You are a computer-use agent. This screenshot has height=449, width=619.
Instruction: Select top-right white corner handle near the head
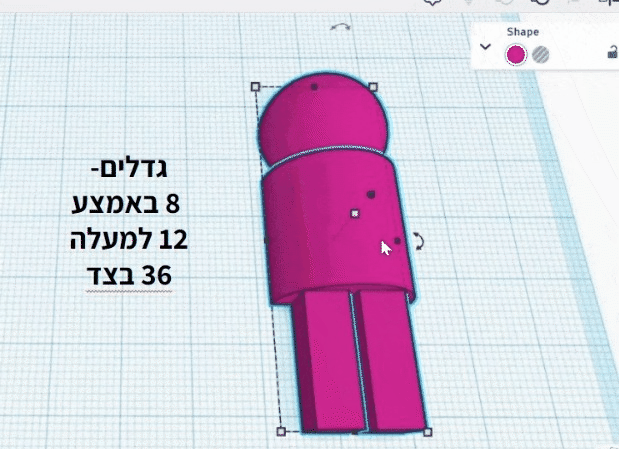373,86
